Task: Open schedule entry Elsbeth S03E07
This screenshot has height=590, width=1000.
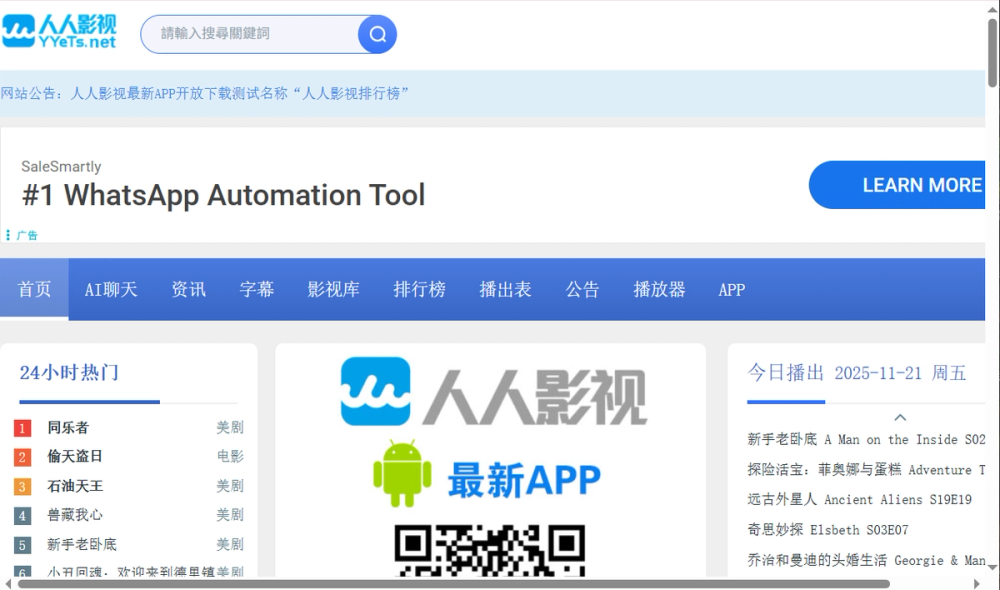Action: pyautogui.click(x=828, y=529)
